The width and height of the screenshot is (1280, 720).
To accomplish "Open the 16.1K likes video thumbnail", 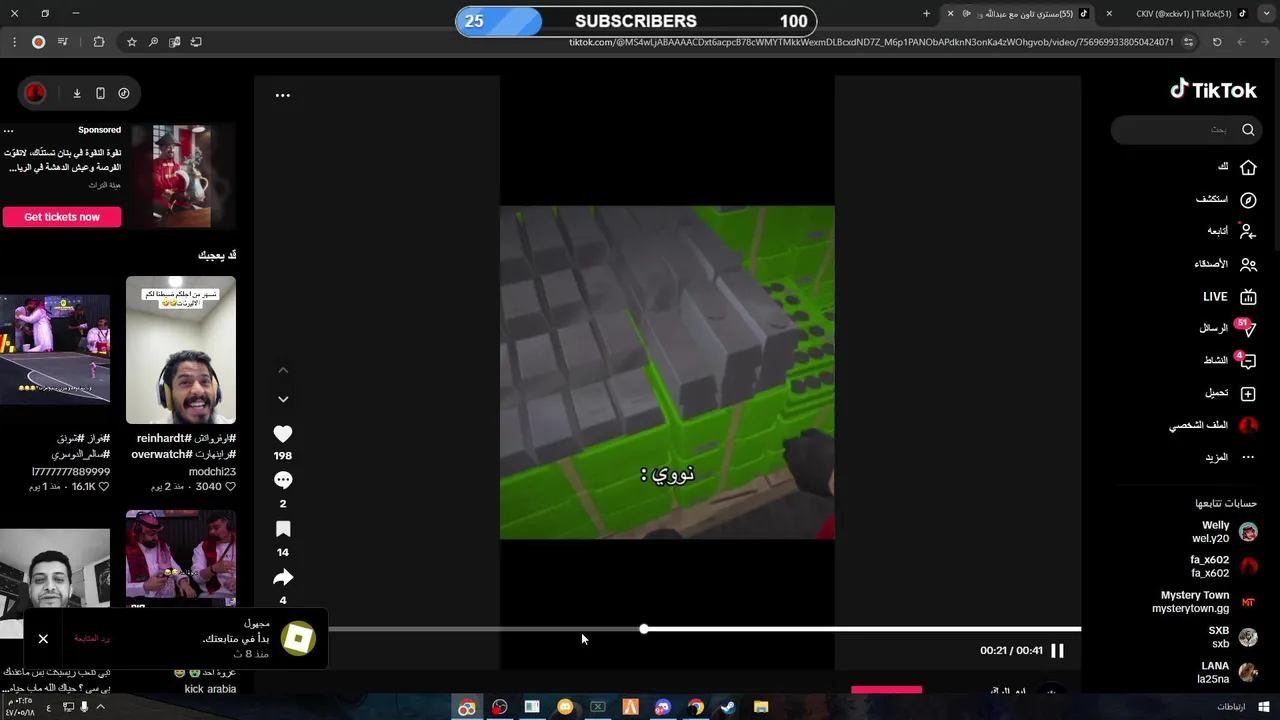I will pyautogui.click(x=55, y=349).
